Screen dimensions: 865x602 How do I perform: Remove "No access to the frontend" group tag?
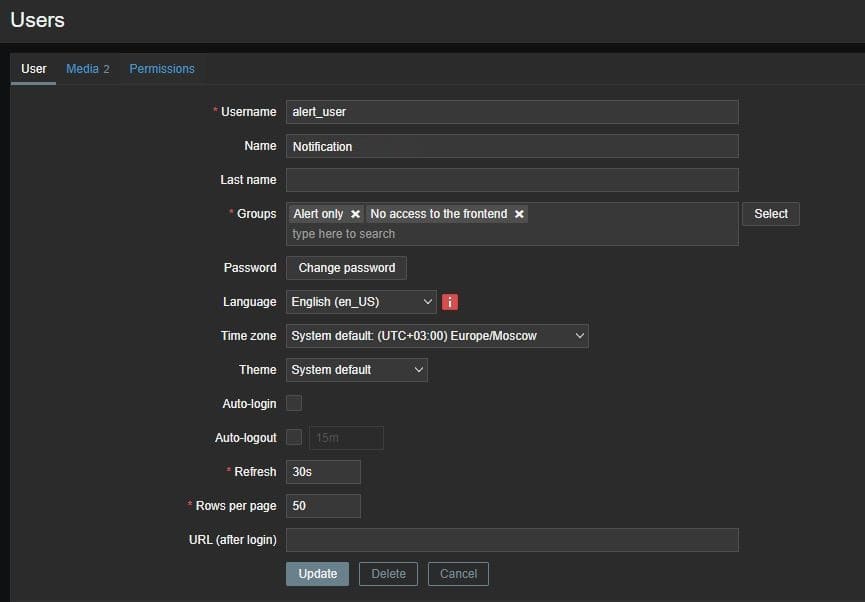pos(519,214)
